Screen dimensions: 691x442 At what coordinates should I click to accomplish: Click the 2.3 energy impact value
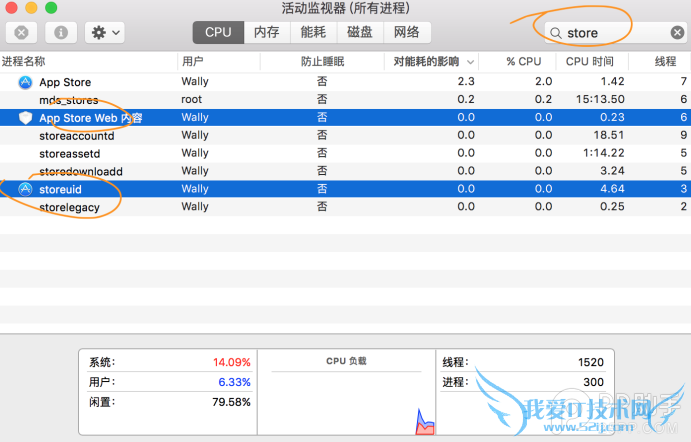click(466, 82)
